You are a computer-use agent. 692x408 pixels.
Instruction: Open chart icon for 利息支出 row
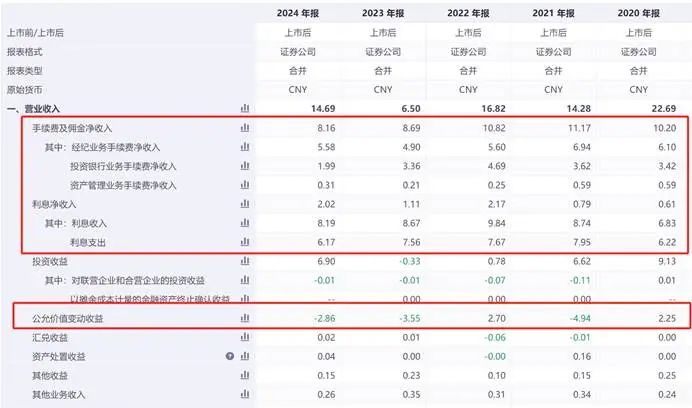245,242
